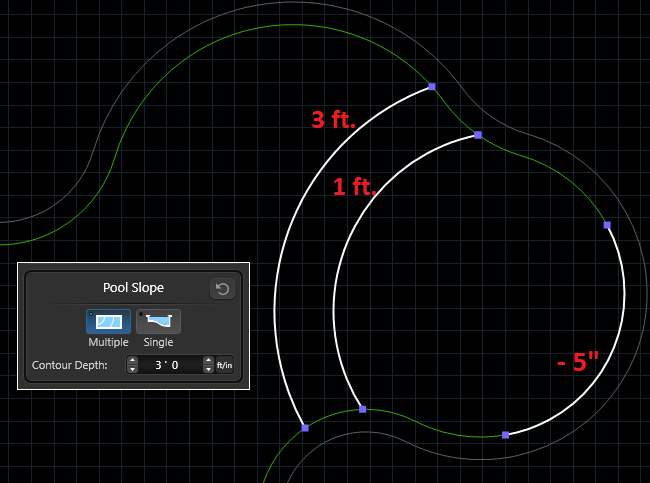
Task: Select the bottom control point of 1 ft. contour
Action: click(x=362, y=409)
